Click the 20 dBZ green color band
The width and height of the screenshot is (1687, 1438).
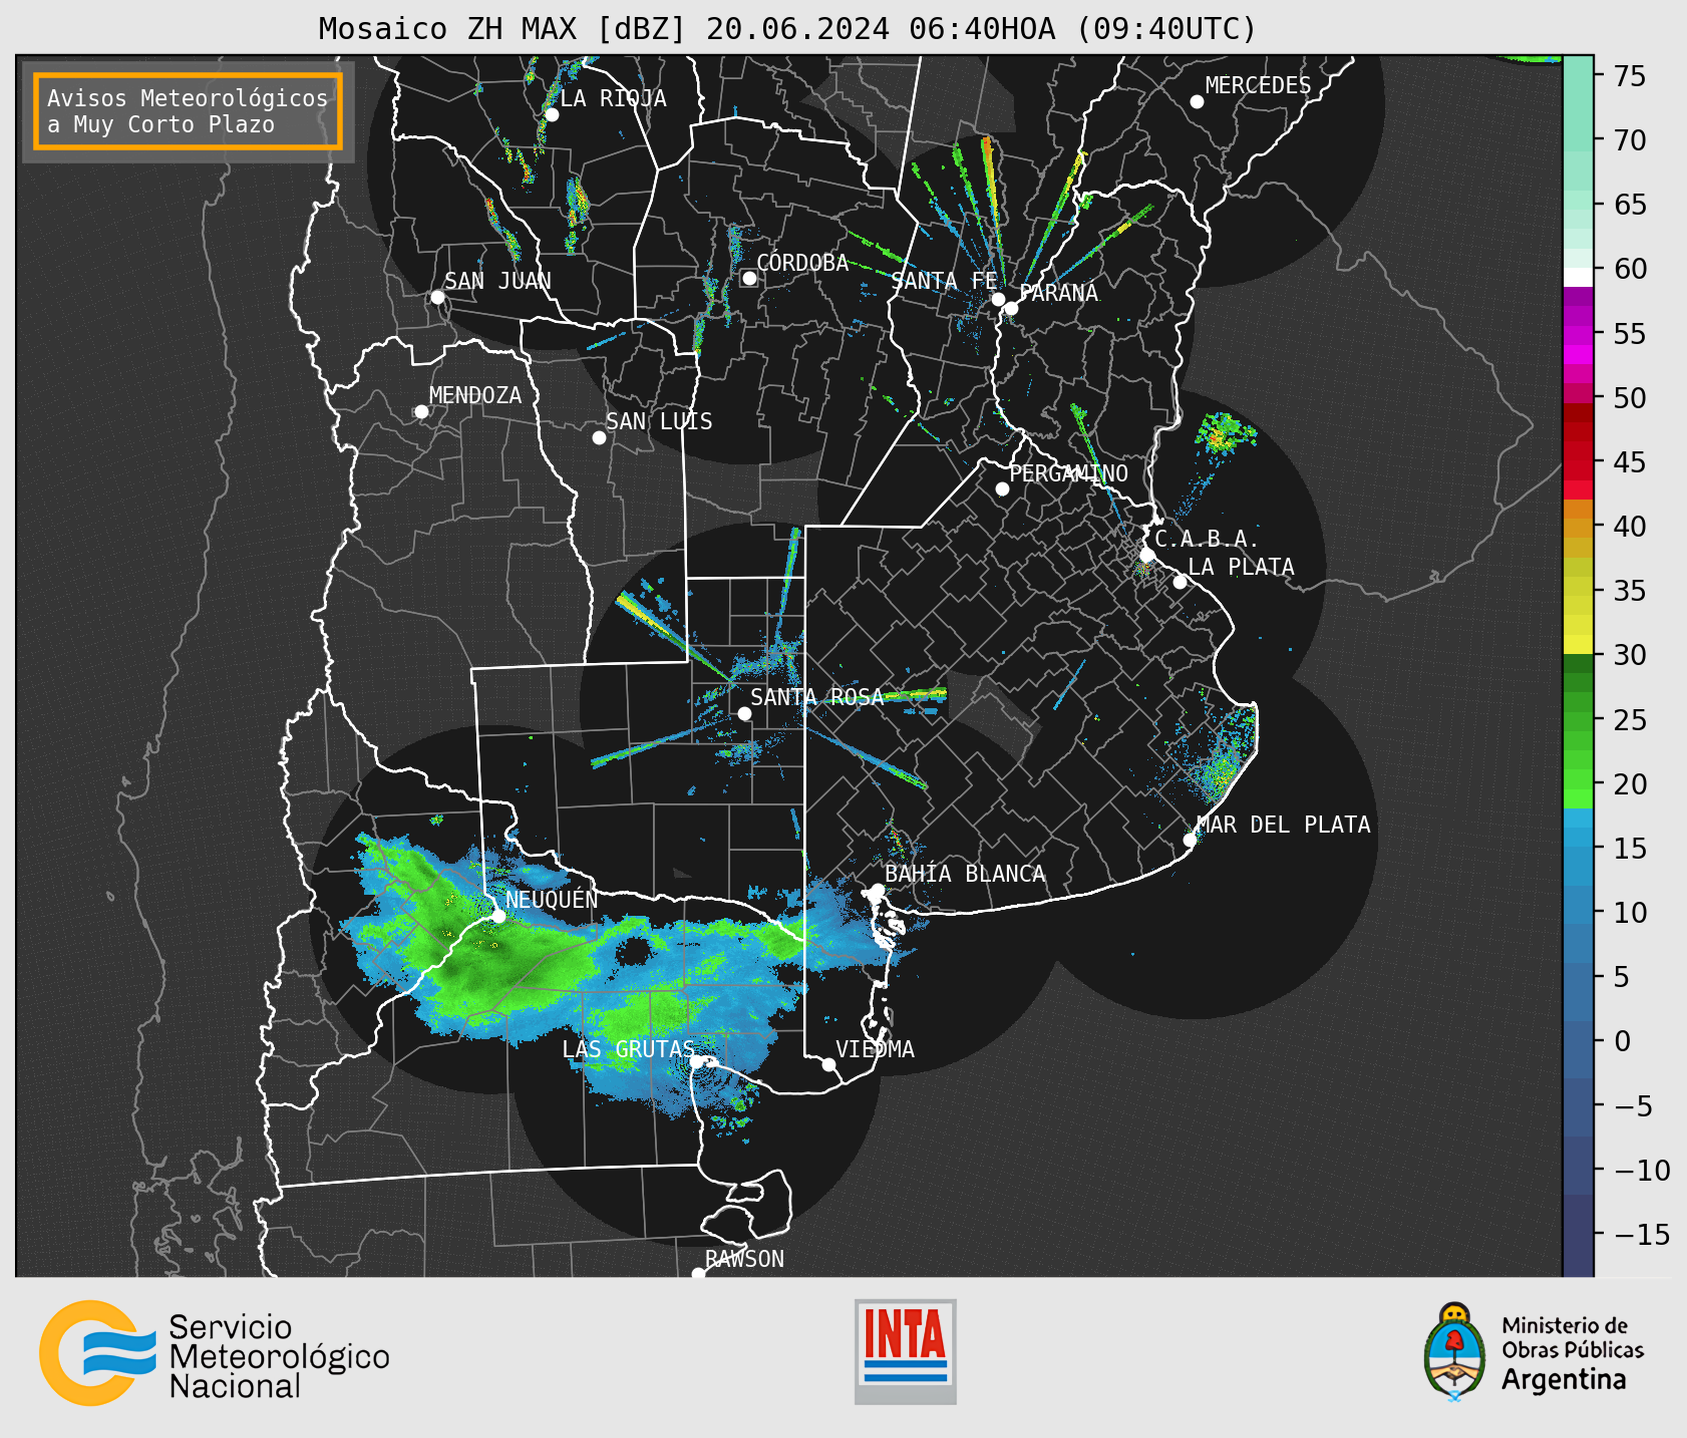[1578, 780]
